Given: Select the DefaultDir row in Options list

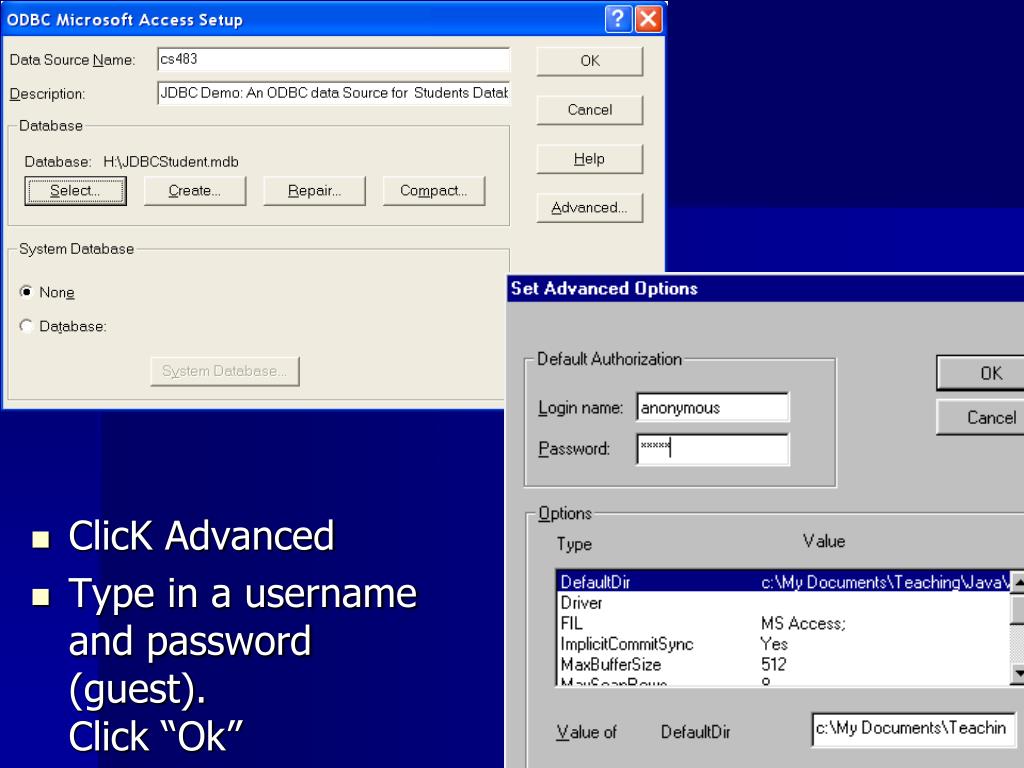Looking at the screenshot, I should point(784,581).
